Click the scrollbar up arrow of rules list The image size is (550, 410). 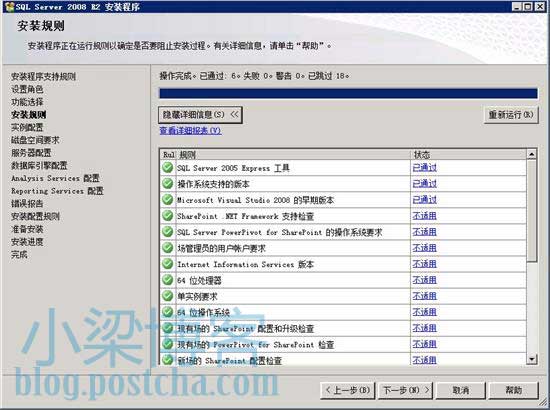click(532, 154)
